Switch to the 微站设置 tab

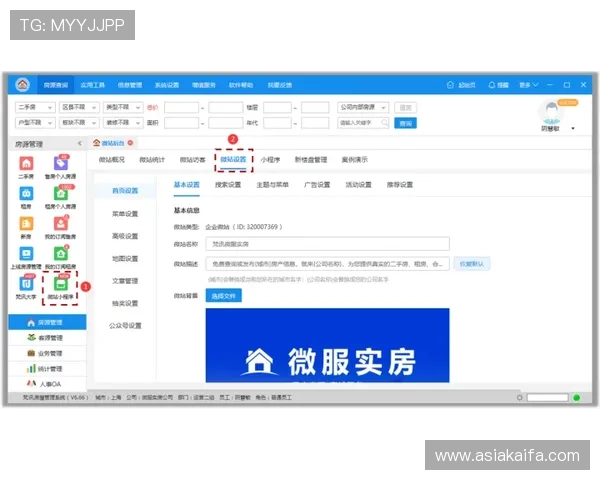233,159
